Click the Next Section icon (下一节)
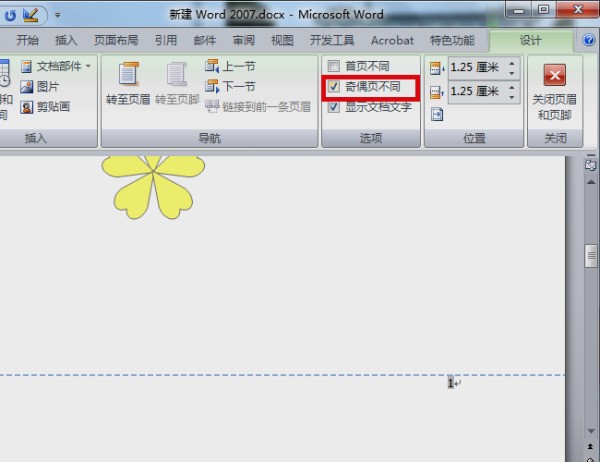This screenshot has width=600, height=462. tap(212, 86)
